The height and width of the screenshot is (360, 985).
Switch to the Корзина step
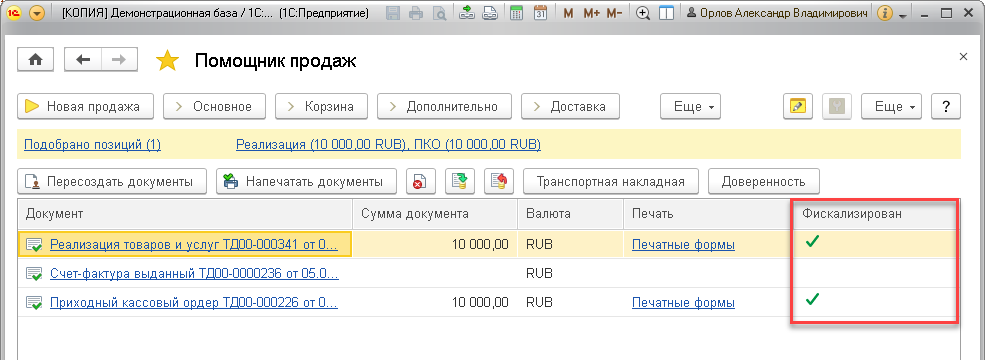[320, 107]
